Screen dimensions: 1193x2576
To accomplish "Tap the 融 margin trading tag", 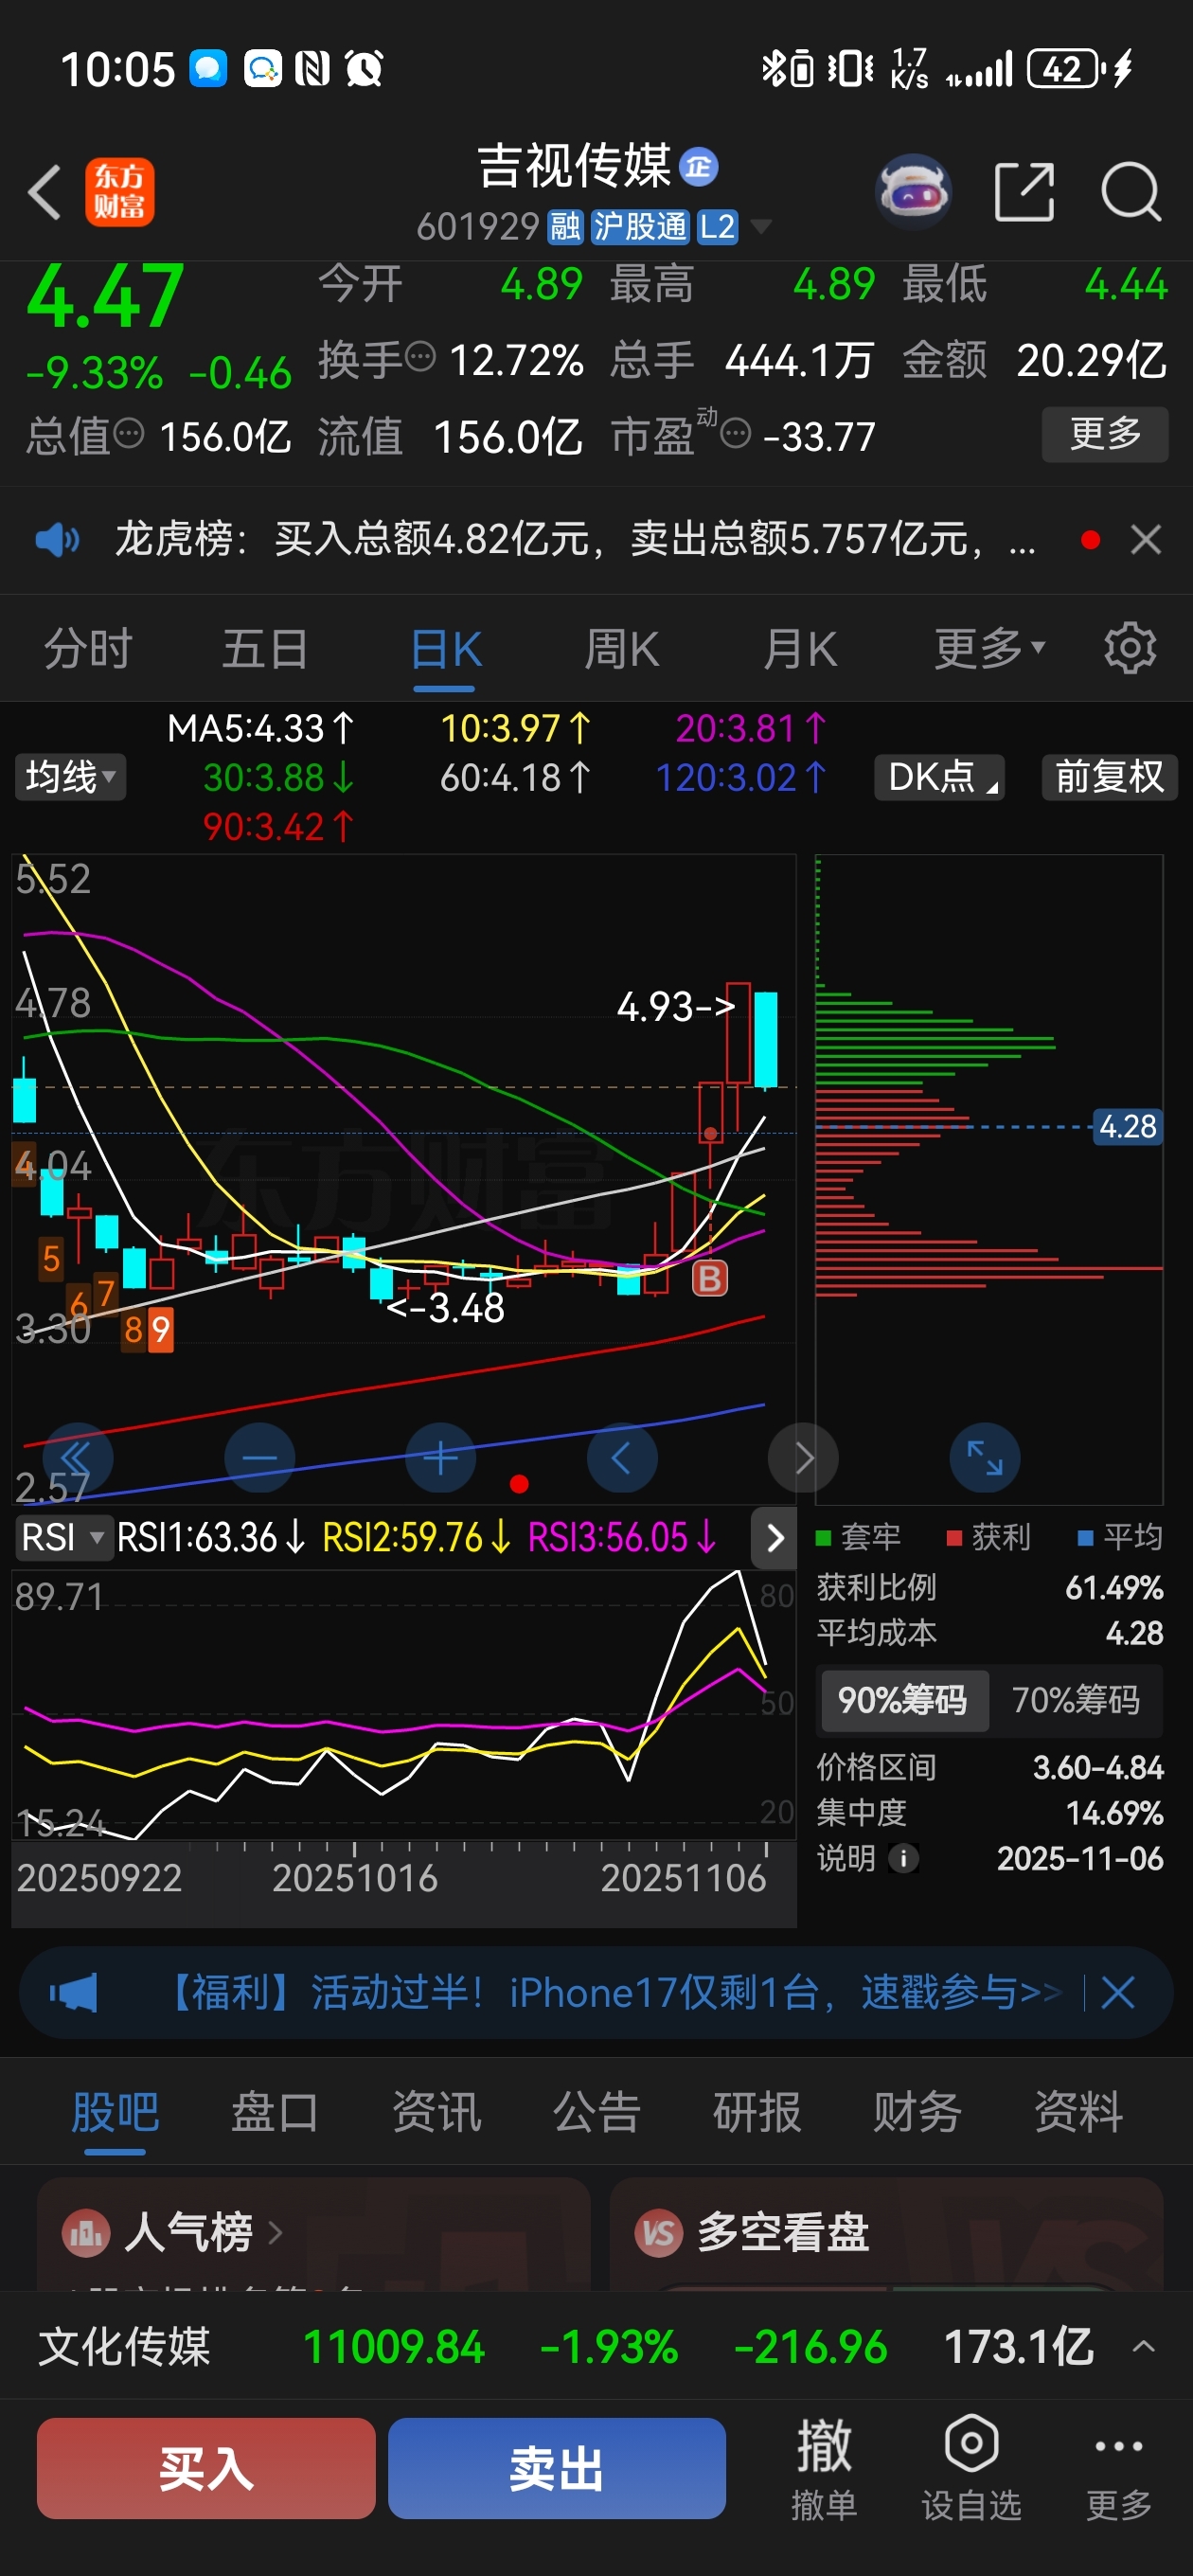I will coord(565,227).
